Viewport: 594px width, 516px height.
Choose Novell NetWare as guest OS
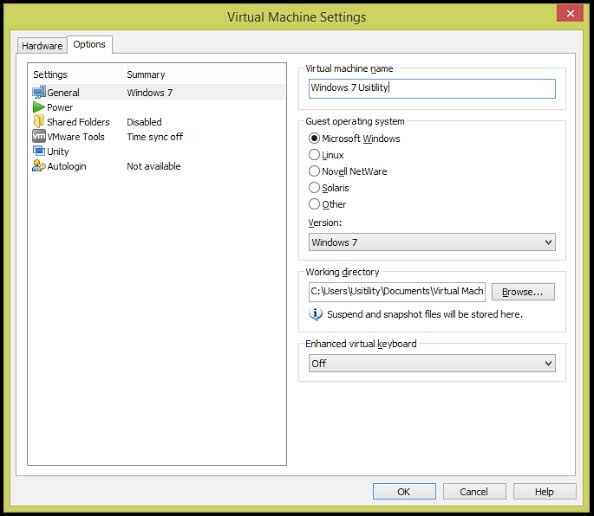314,171
